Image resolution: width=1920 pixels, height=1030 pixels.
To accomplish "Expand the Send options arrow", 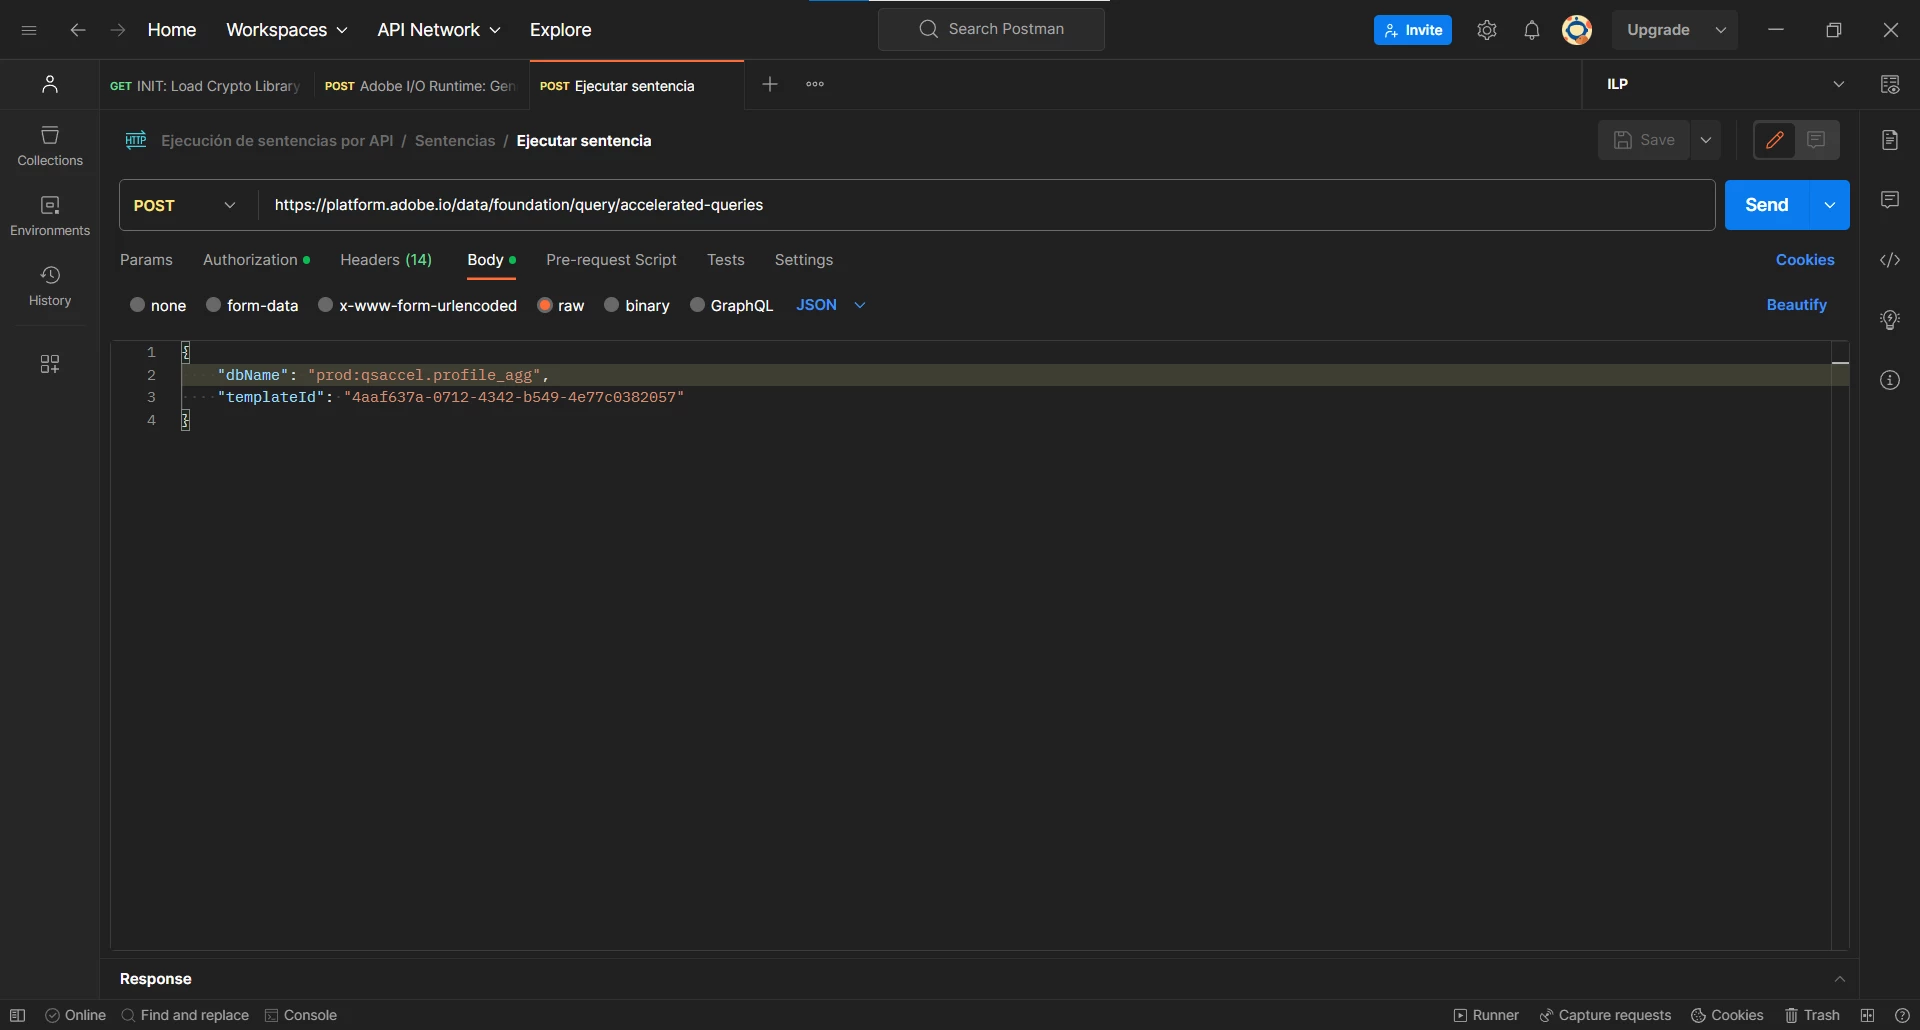I will 1830,205.
